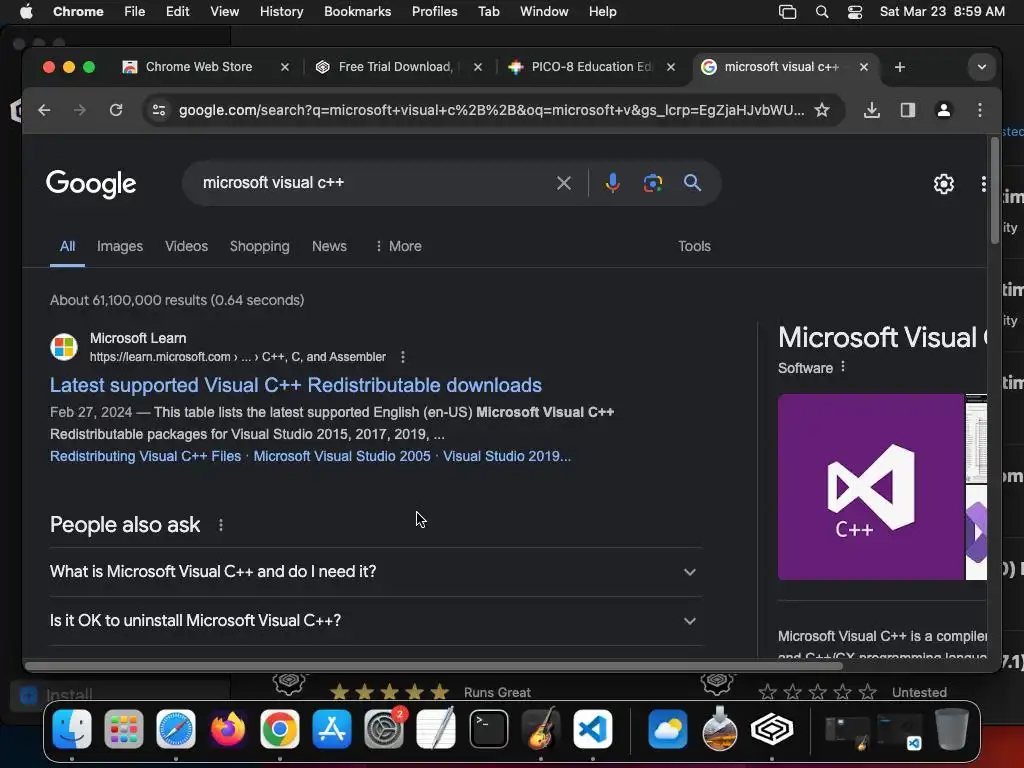The image size is (1024, 768).
Task: Bookmark this page with the star icon
Action: pos(822,110)
